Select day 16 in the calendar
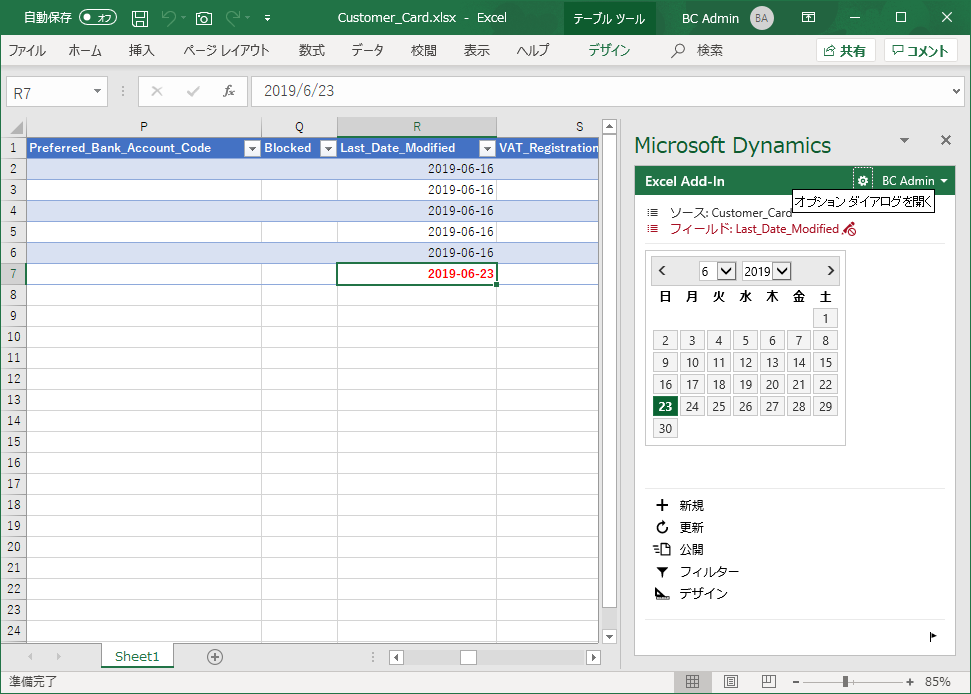Viewport: 971px width, 694px height. [665, 384]
